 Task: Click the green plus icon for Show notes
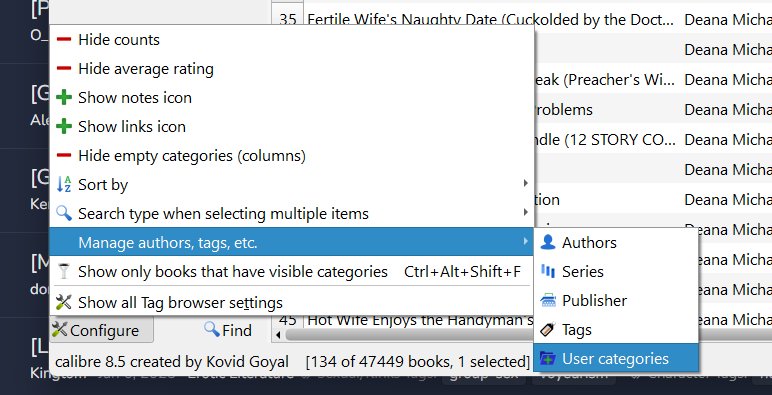(x=64, y=98)
